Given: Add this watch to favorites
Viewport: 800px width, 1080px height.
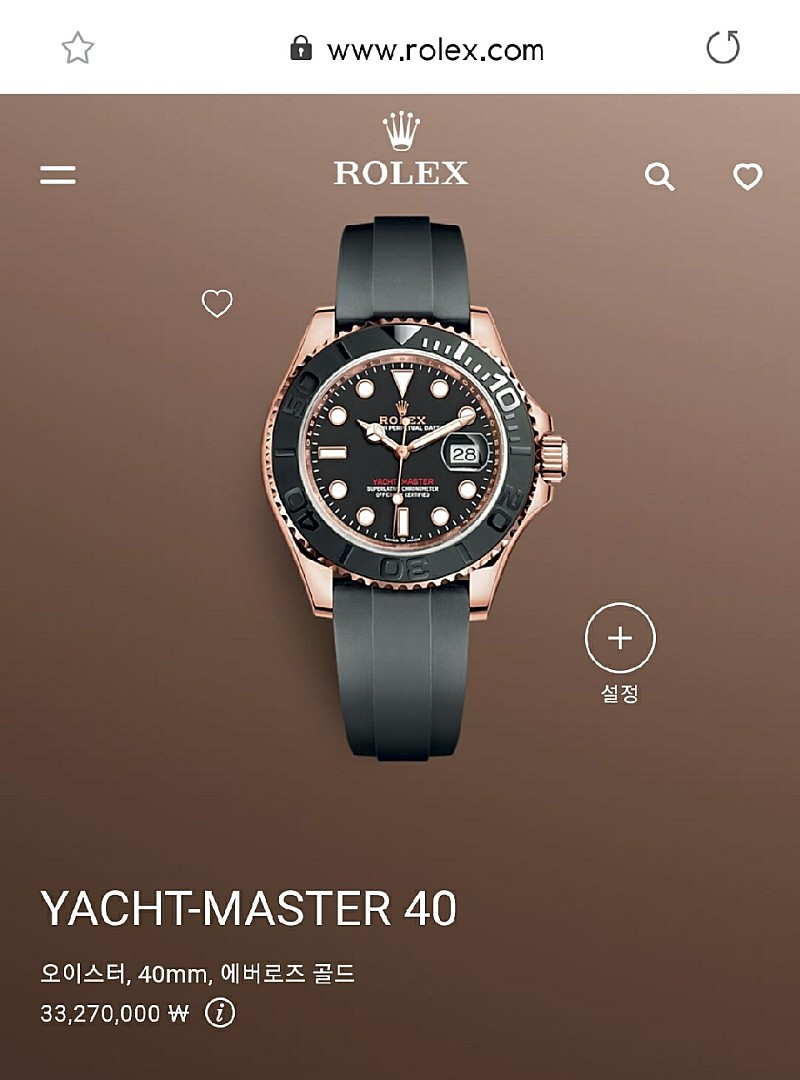Looking at the screenshot, I should click(216, 303).
